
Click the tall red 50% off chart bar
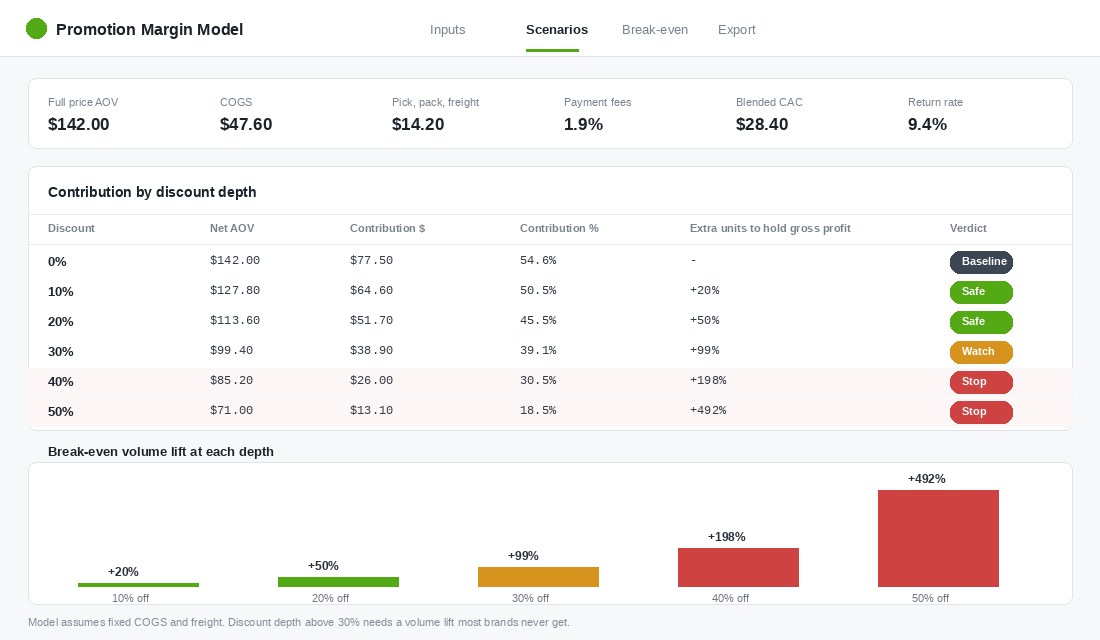click(938, 538)
